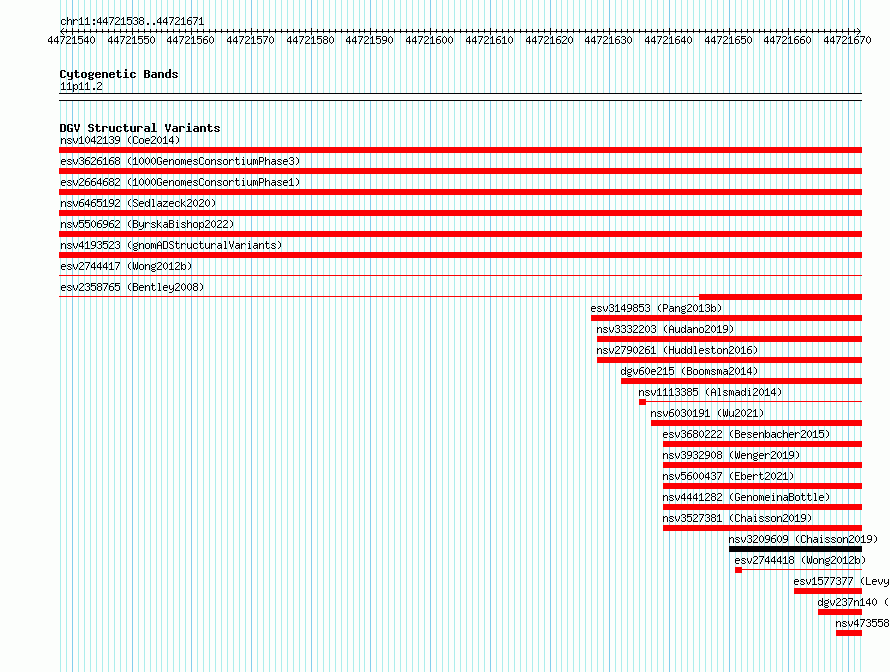This screenshot has width=890, height=672.
Task: Click red bar under esv2664682
Action: [x=460, y=192]
